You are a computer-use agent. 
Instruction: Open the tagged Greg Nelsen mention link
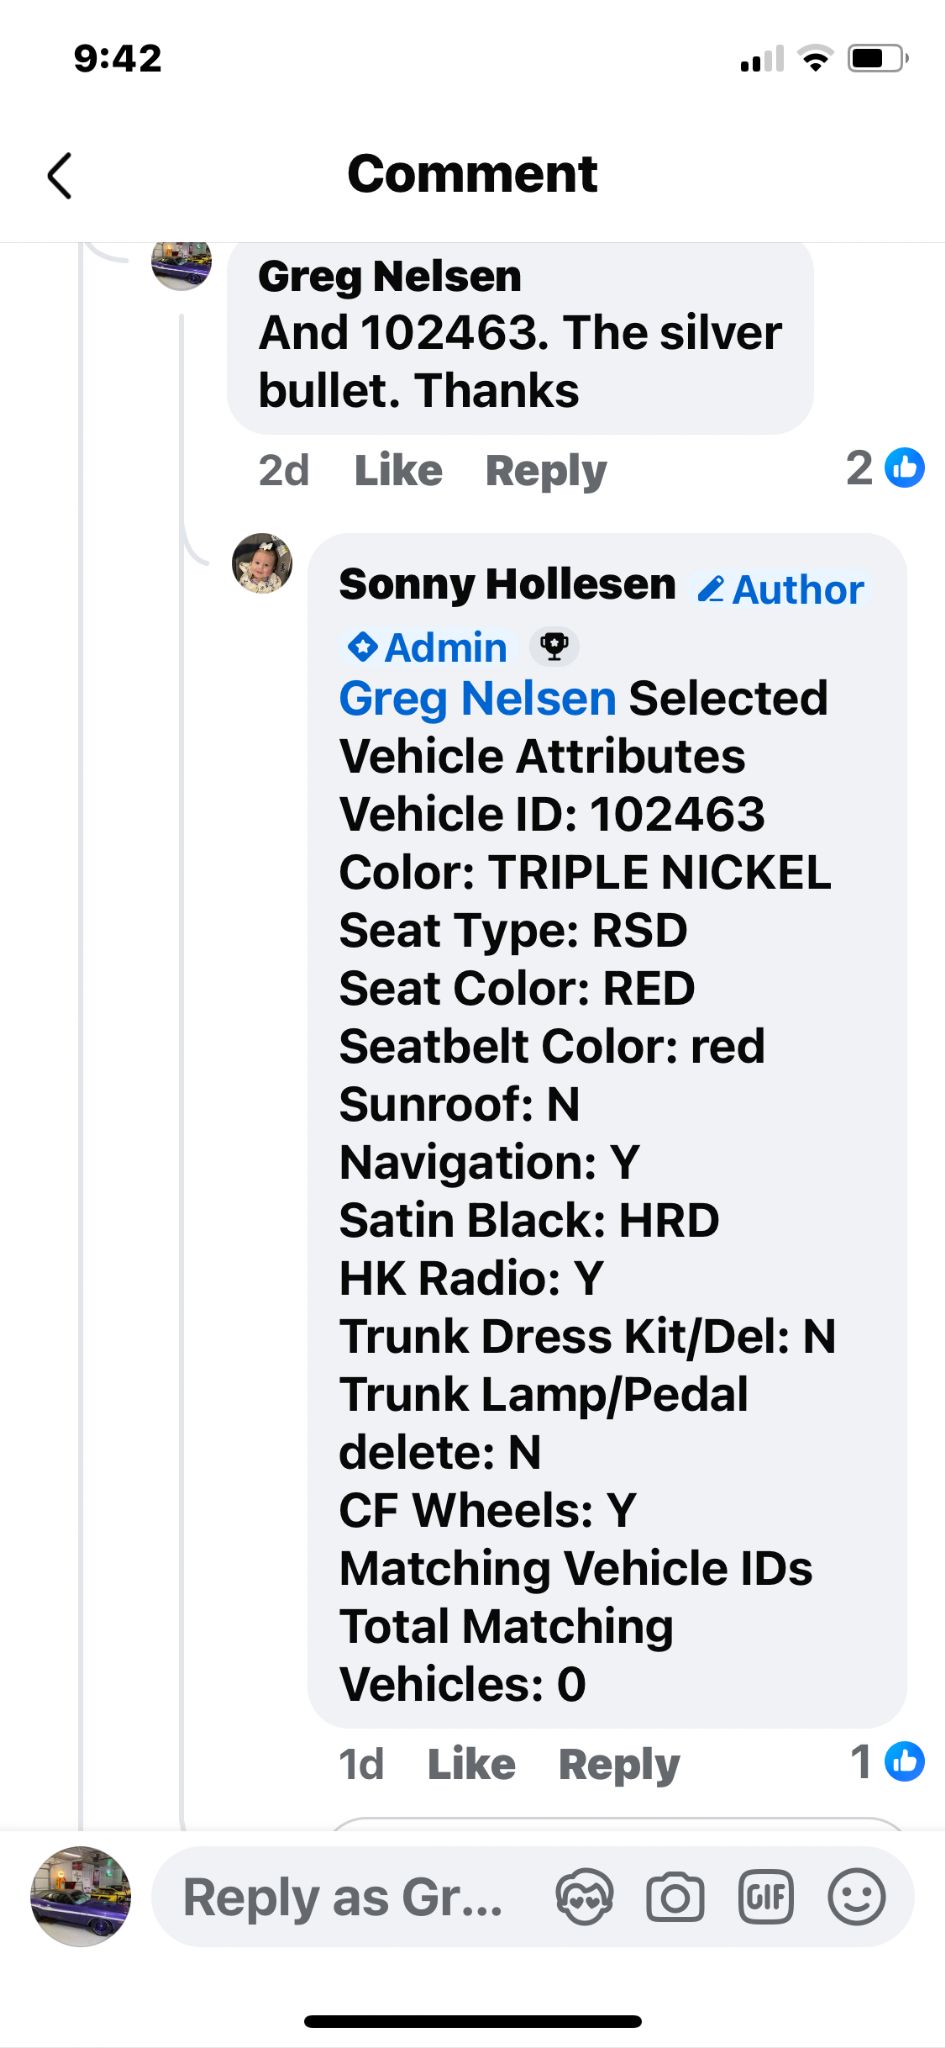[477, 698]
